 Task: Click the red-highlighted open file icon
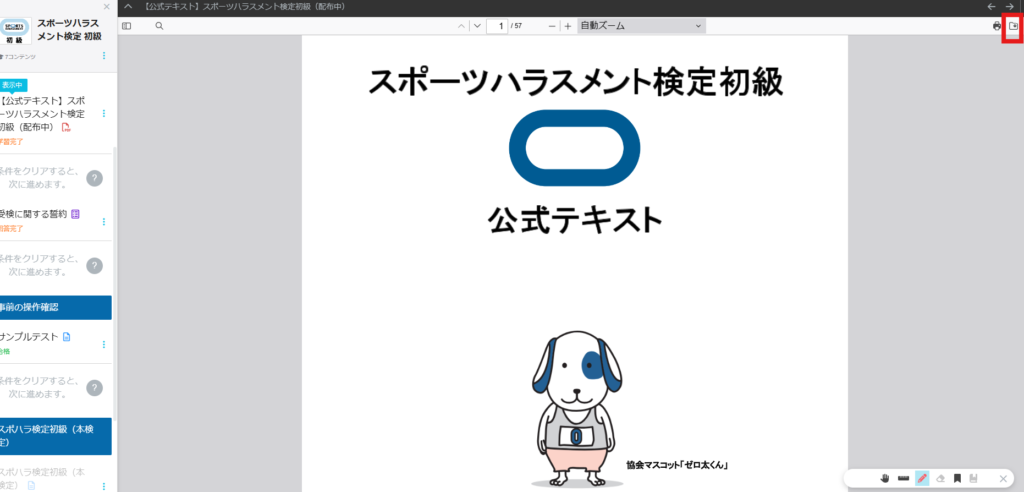point(1012,26)
